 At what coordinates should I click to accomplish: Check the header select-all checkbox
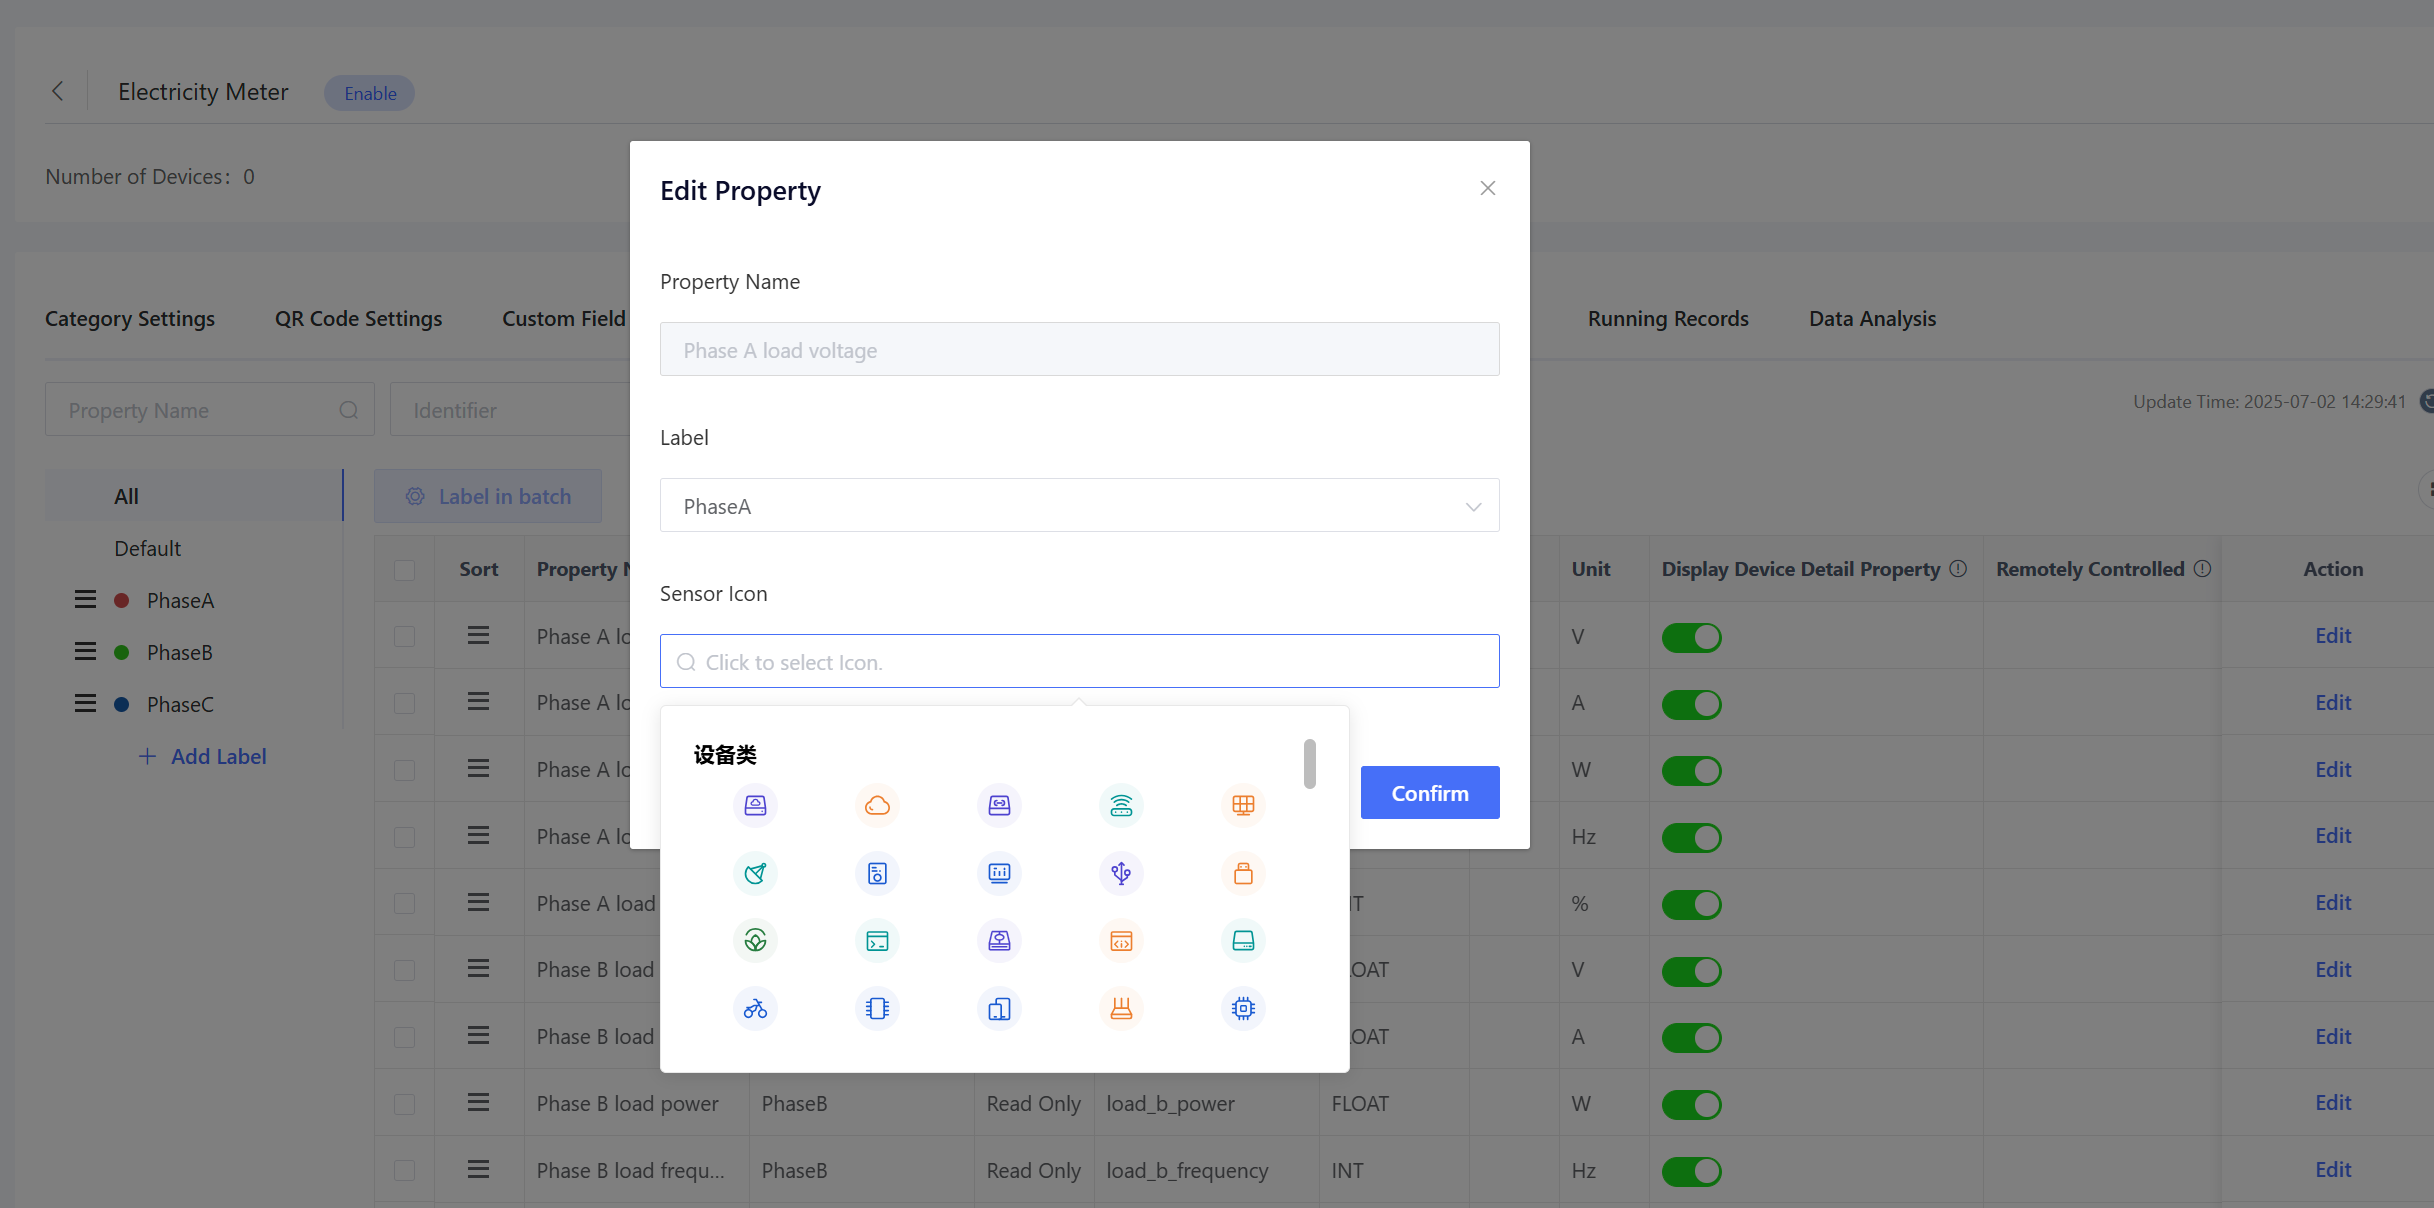pos(404,570)
